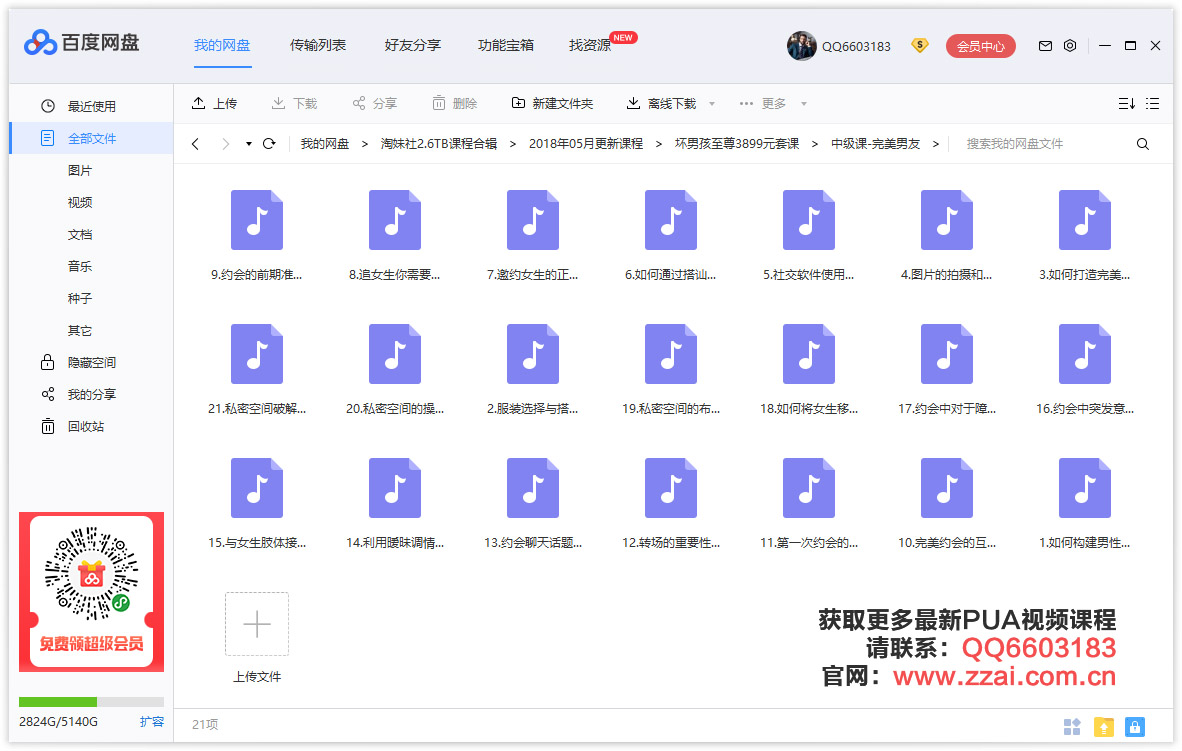Go back with the left arrow
The height and width of the screenshot is (751, 1182).
click(x=195, y=144)
